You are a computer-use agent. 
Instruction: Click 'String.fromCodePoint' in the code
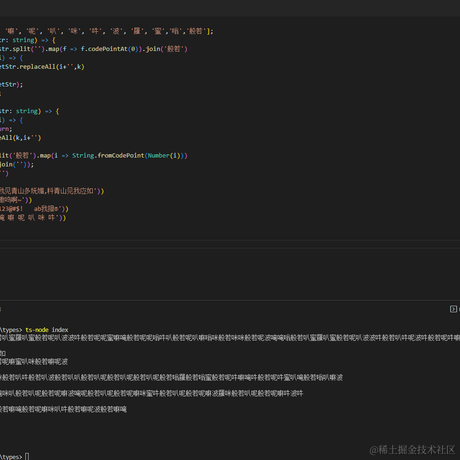108,156
